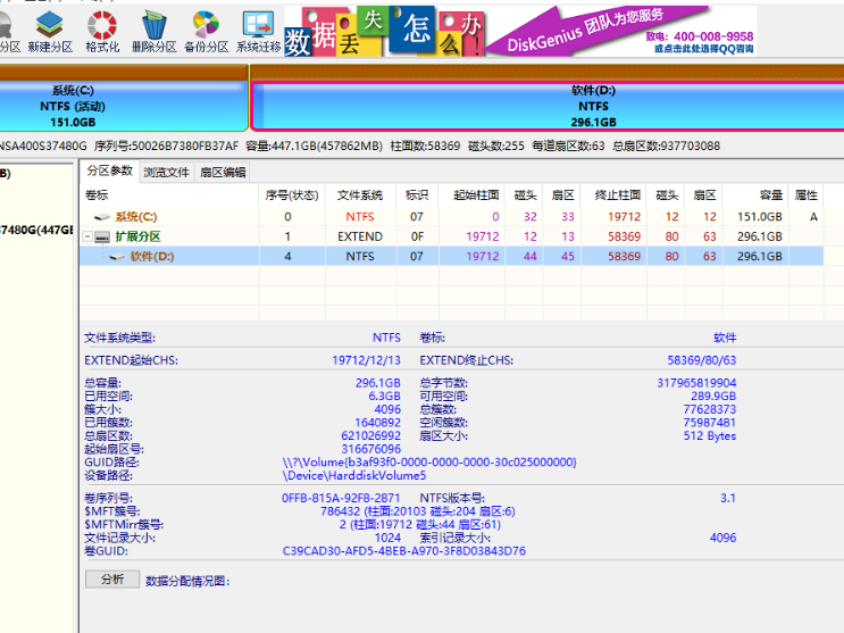Click the 151.0GB capacity cell
Viewport: 844px width, 633px height.
tap(759, 216)
